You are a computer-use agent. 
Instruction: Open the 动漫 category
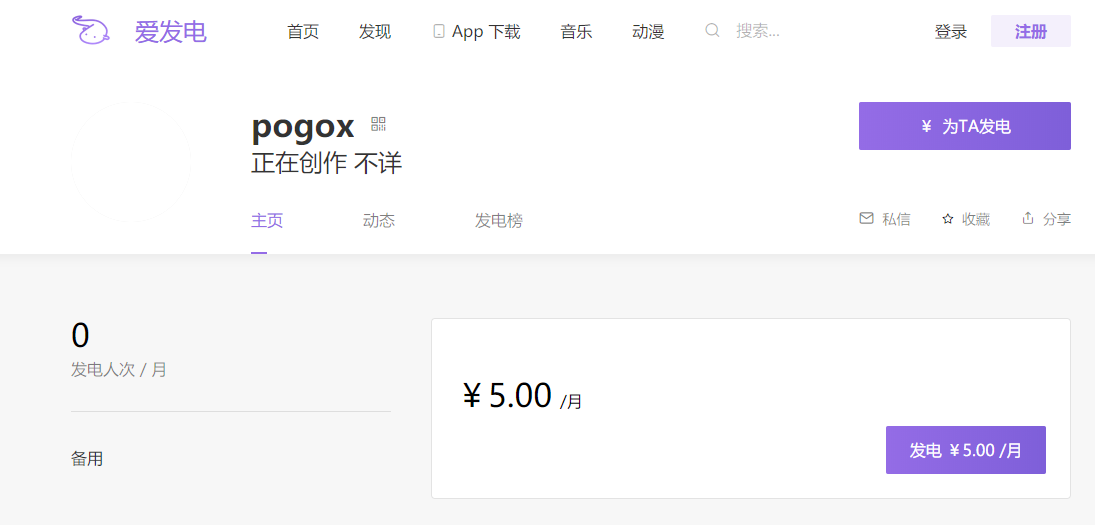(648, 31)
